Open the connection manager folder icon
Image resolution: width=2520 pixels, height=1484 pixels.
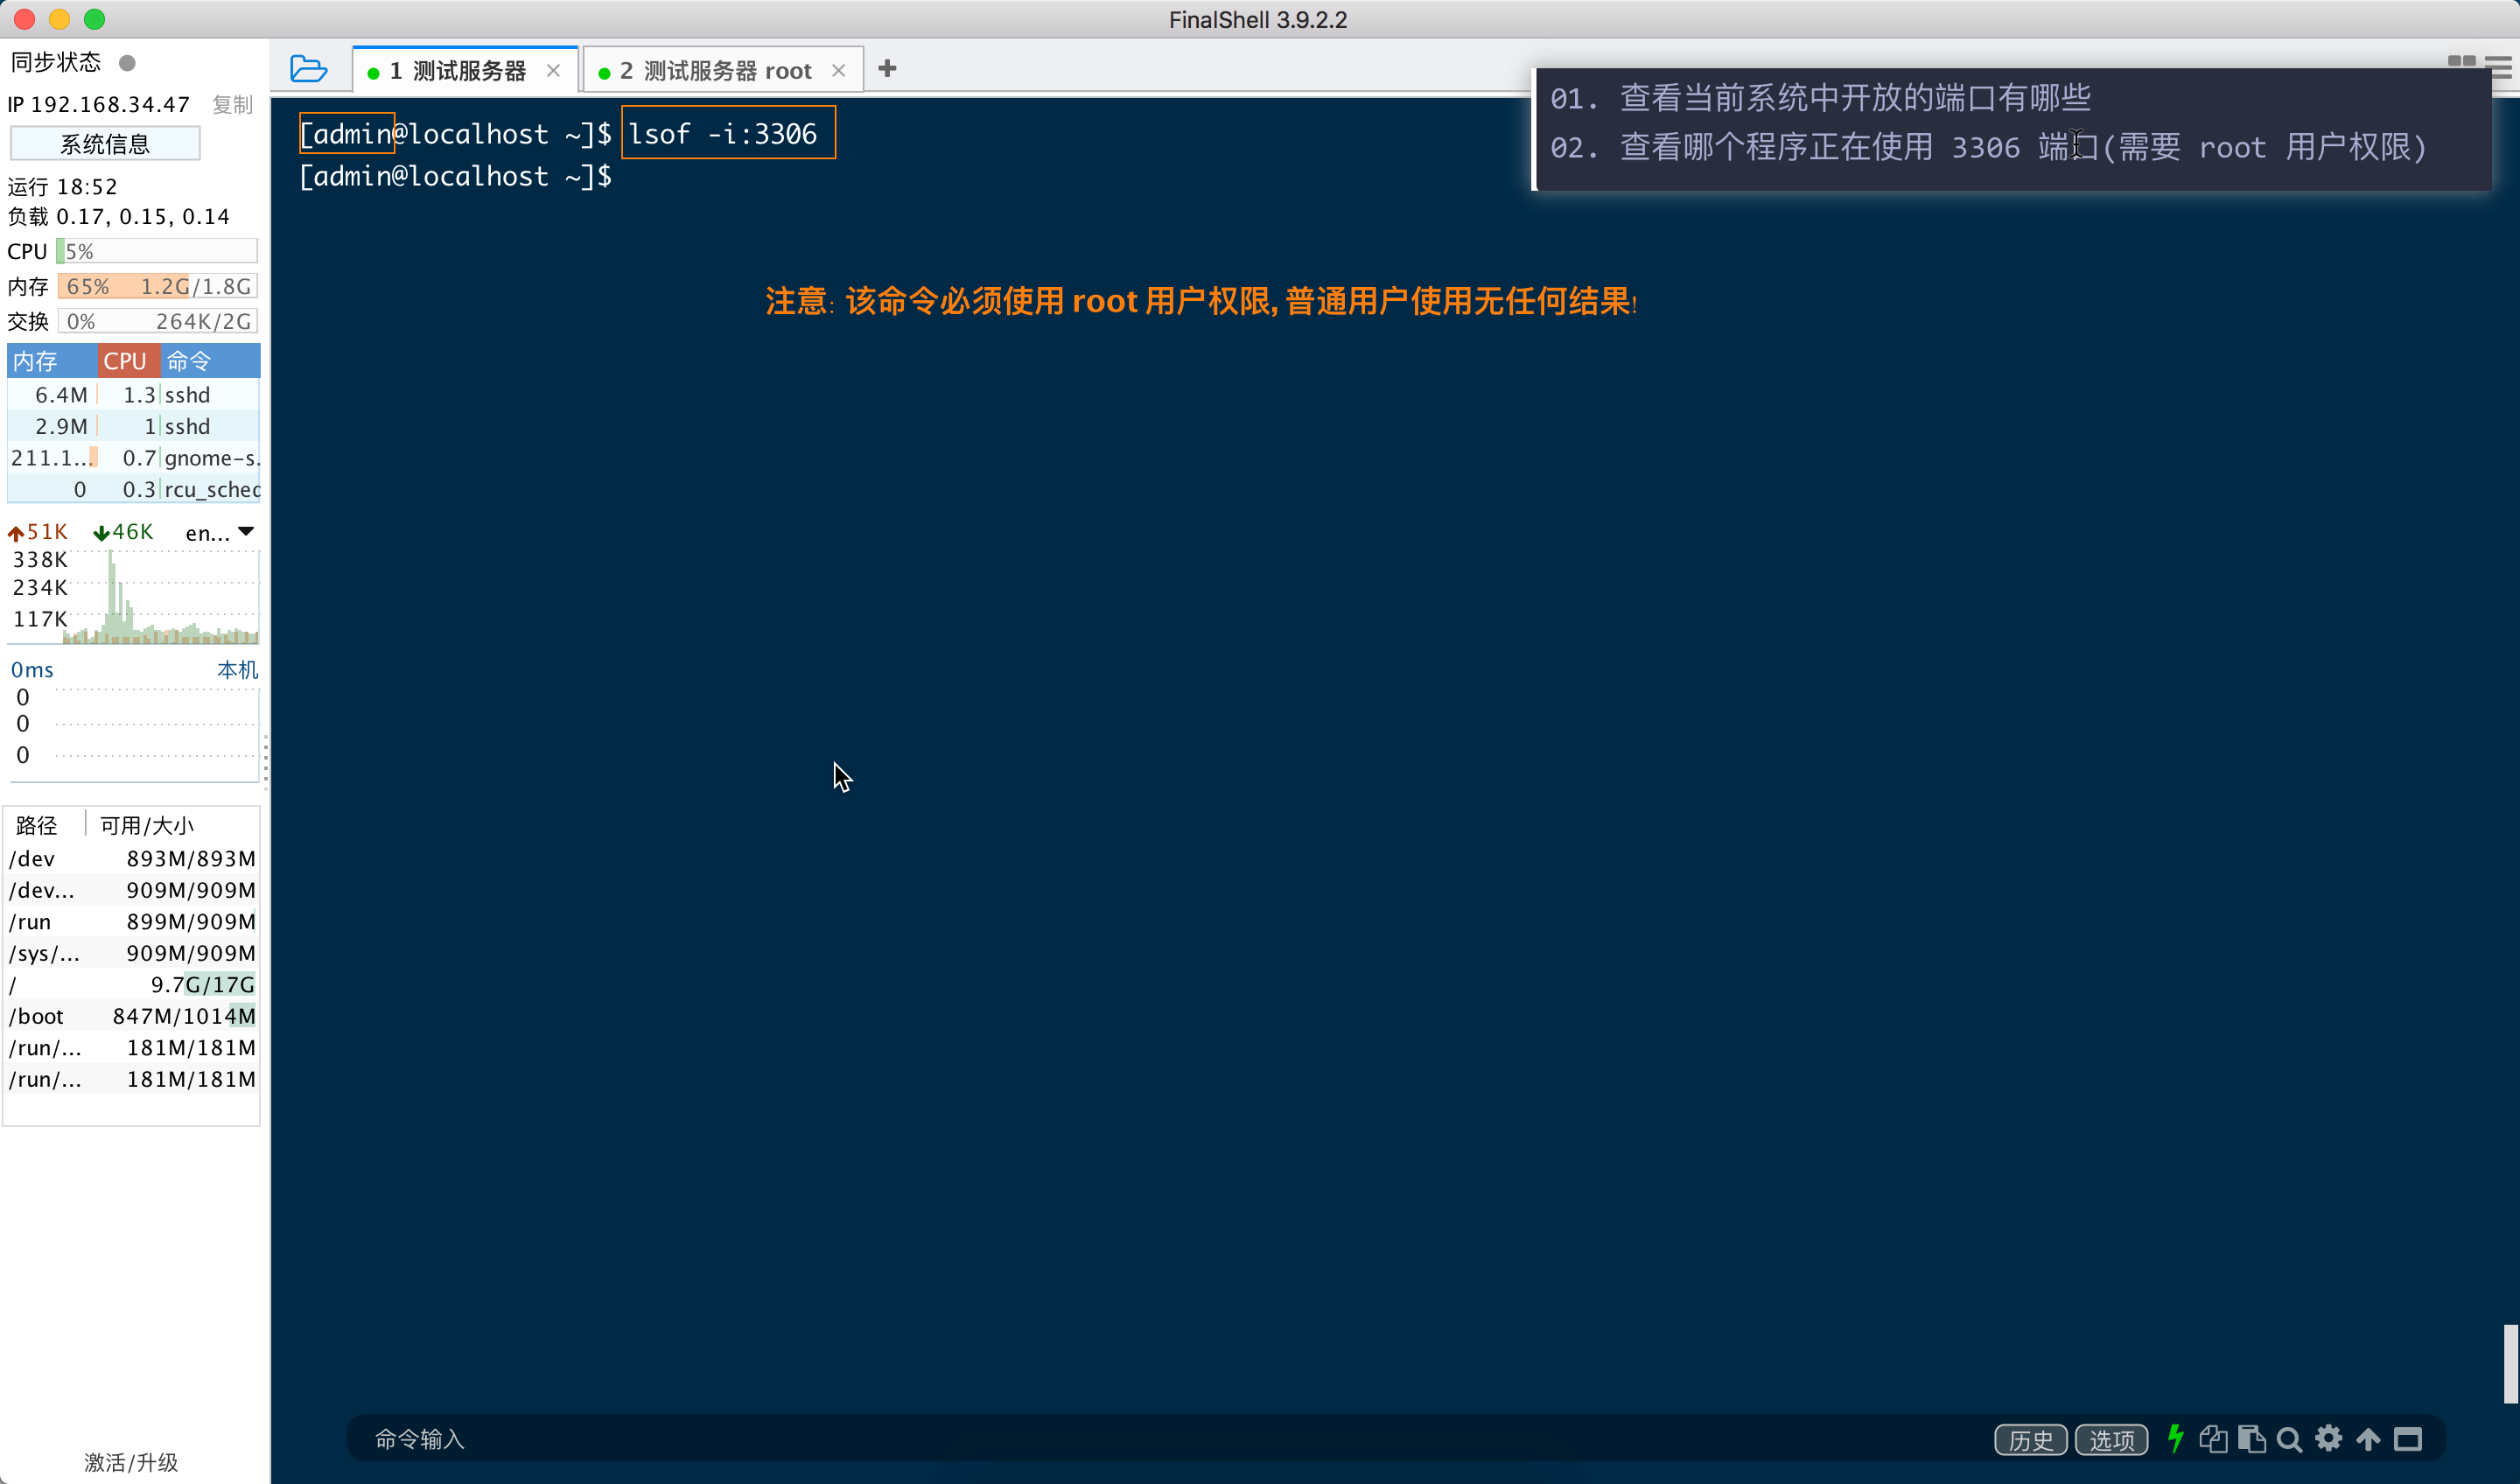[x=308, y=69]
